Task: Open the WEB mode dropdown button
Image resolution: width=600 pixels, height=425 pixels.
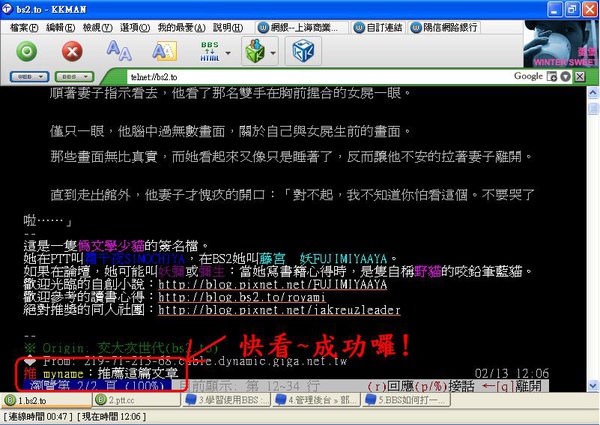Action: click(x=29, y=77)
